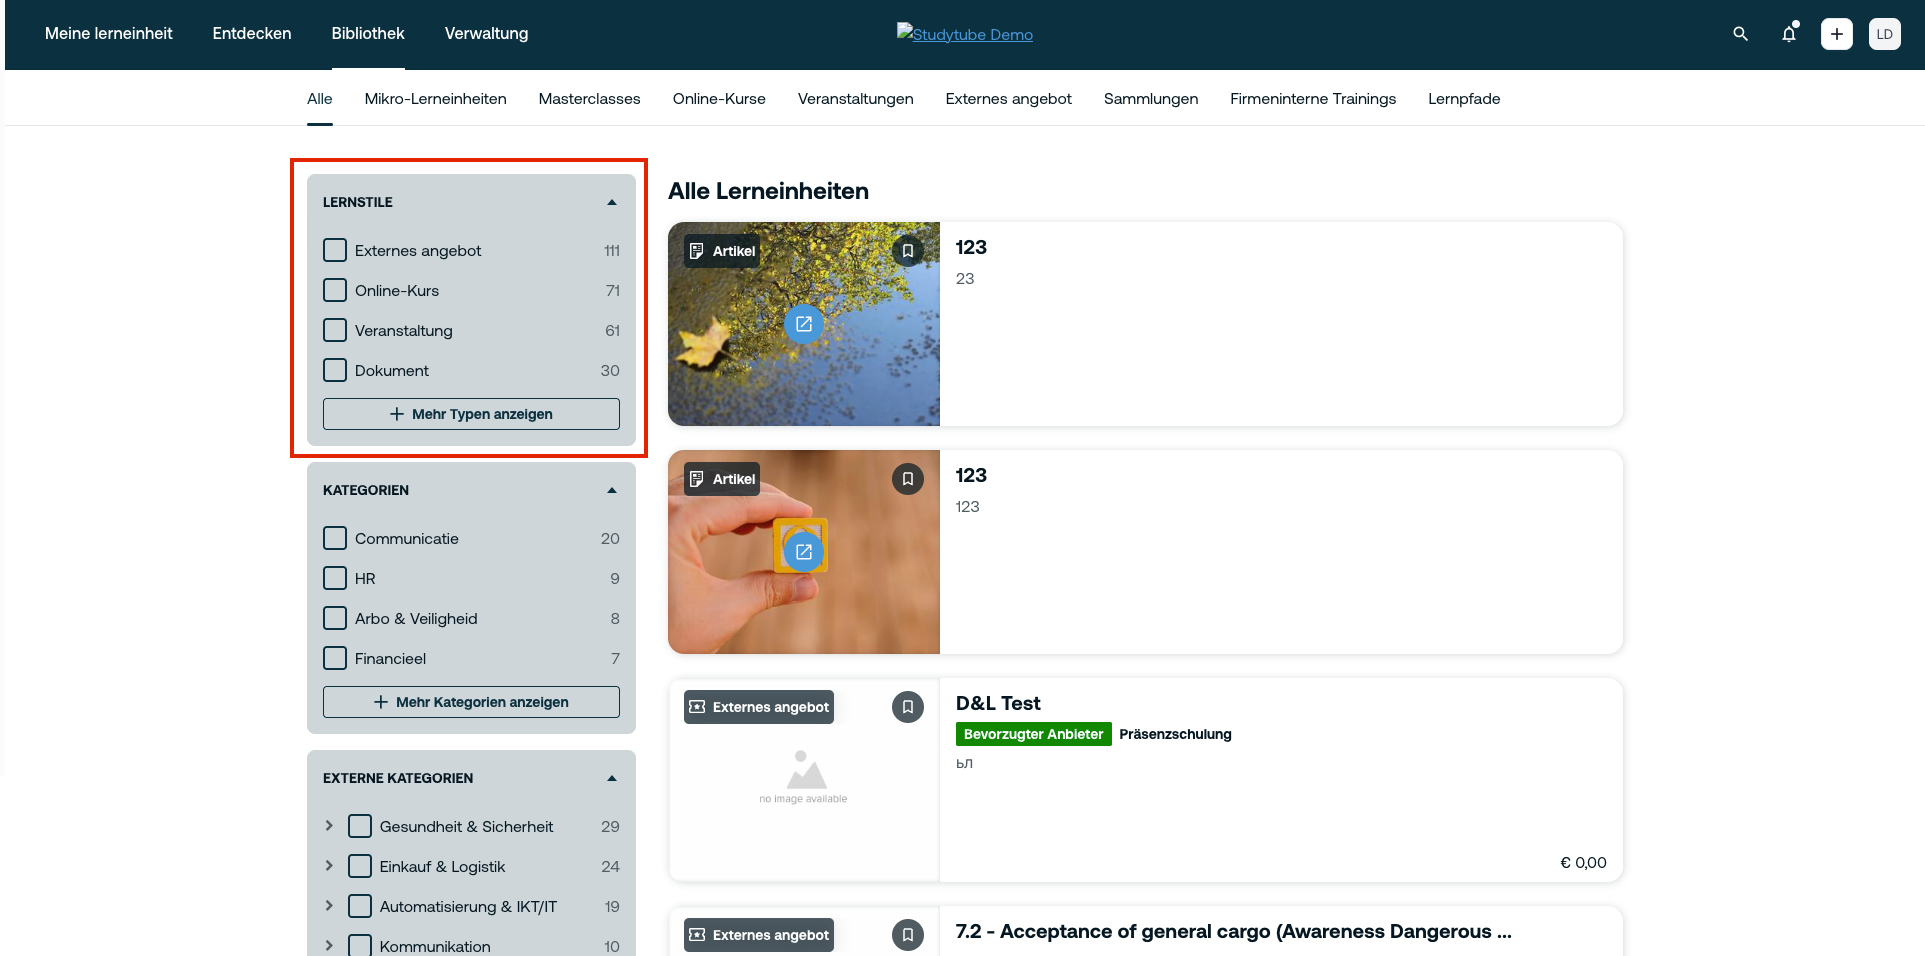Screen dimensions: 1925x956
Task: Check the Automatisierung & IKT/IT checkbox
Action: click(360, 906)
